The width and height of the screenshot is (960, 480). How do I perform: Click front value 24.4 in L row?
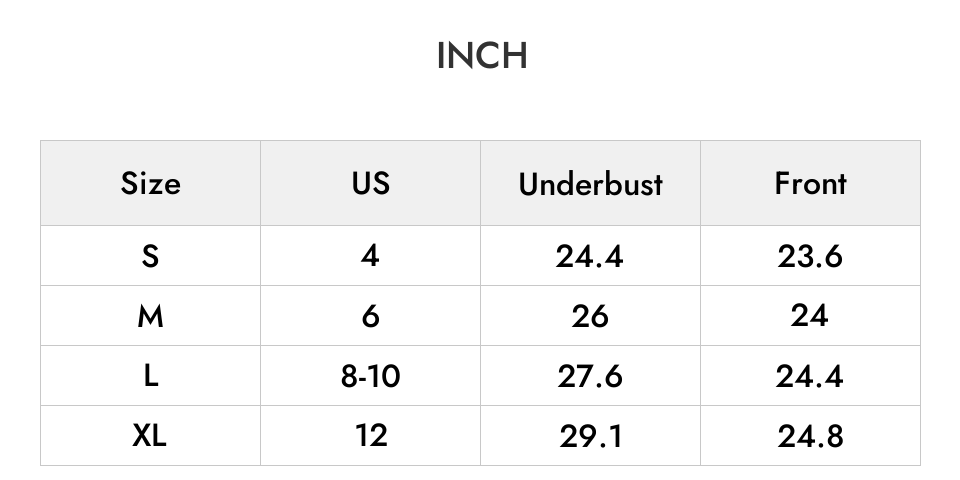pos(810,376)
